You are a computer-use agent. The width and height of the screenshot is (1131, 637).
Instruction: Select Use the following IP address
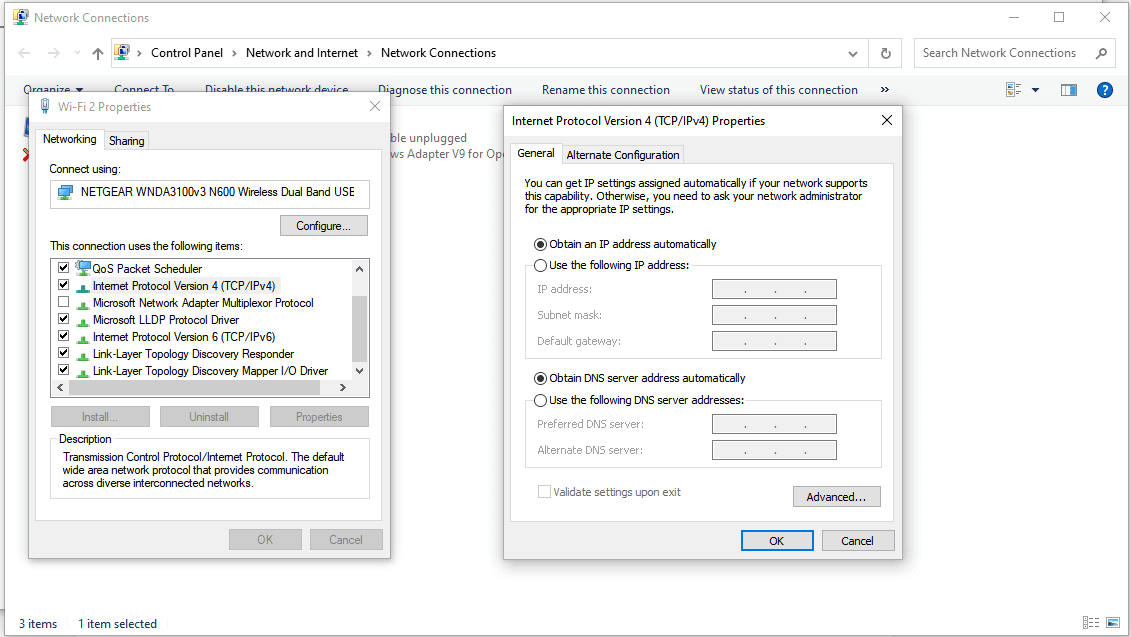(x=540, y=264)
